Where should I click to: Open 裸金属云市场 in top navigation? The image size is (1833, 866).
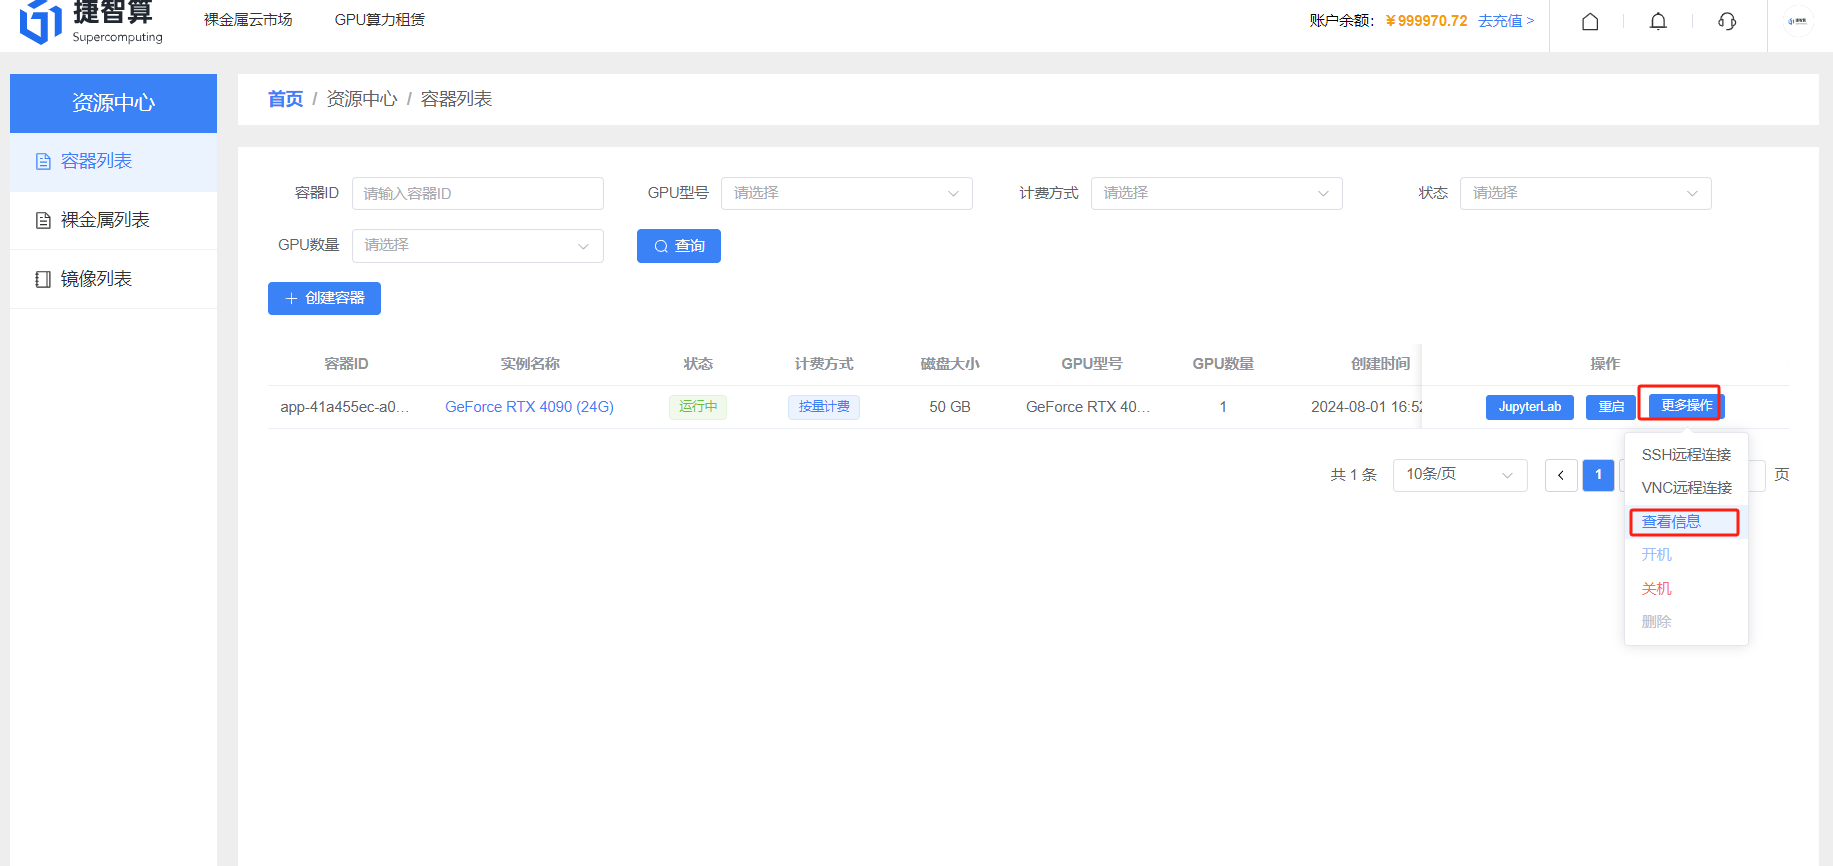point(248,20)
